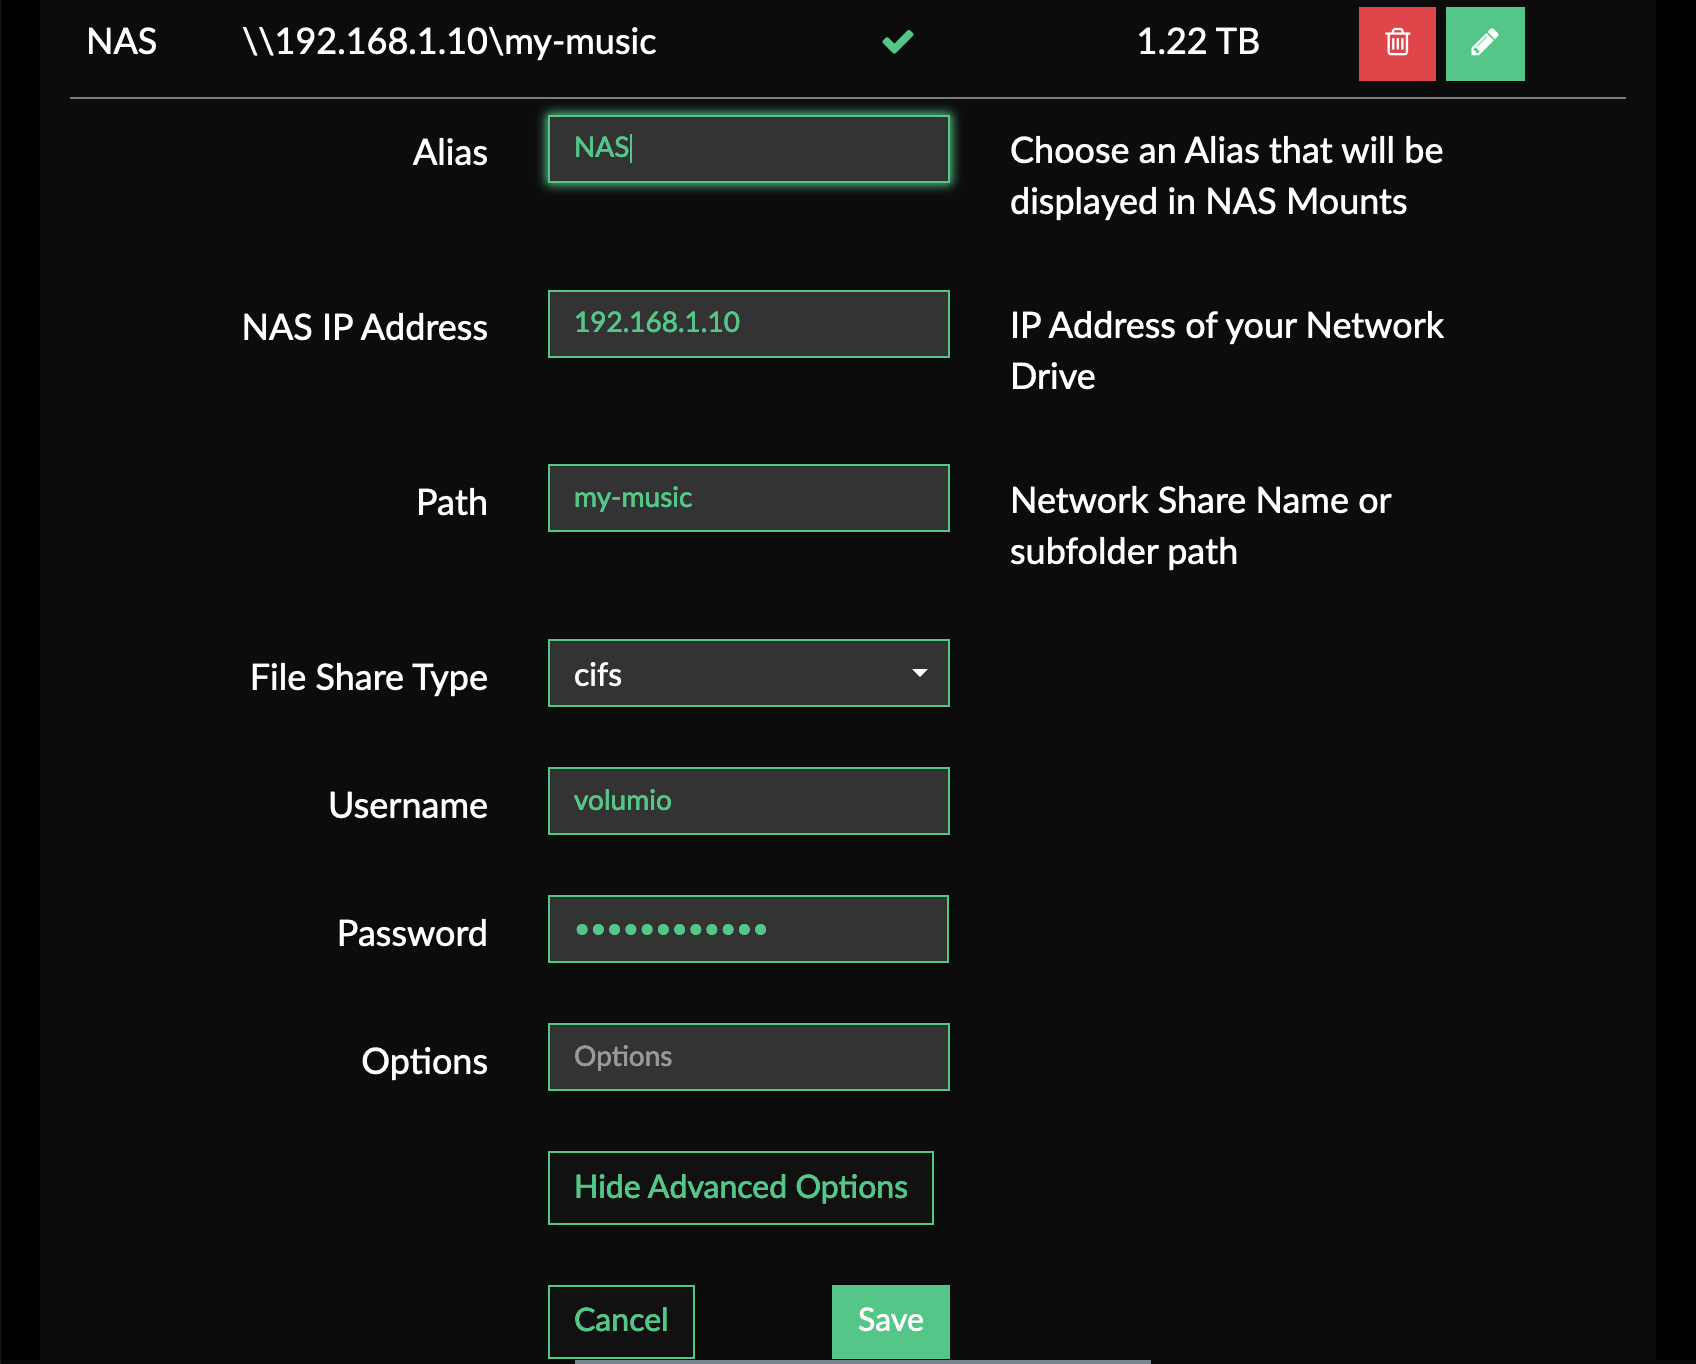Delete the NAS mount using trash icon
Screen dimensions: 1696x1364
pos(1397,43)
